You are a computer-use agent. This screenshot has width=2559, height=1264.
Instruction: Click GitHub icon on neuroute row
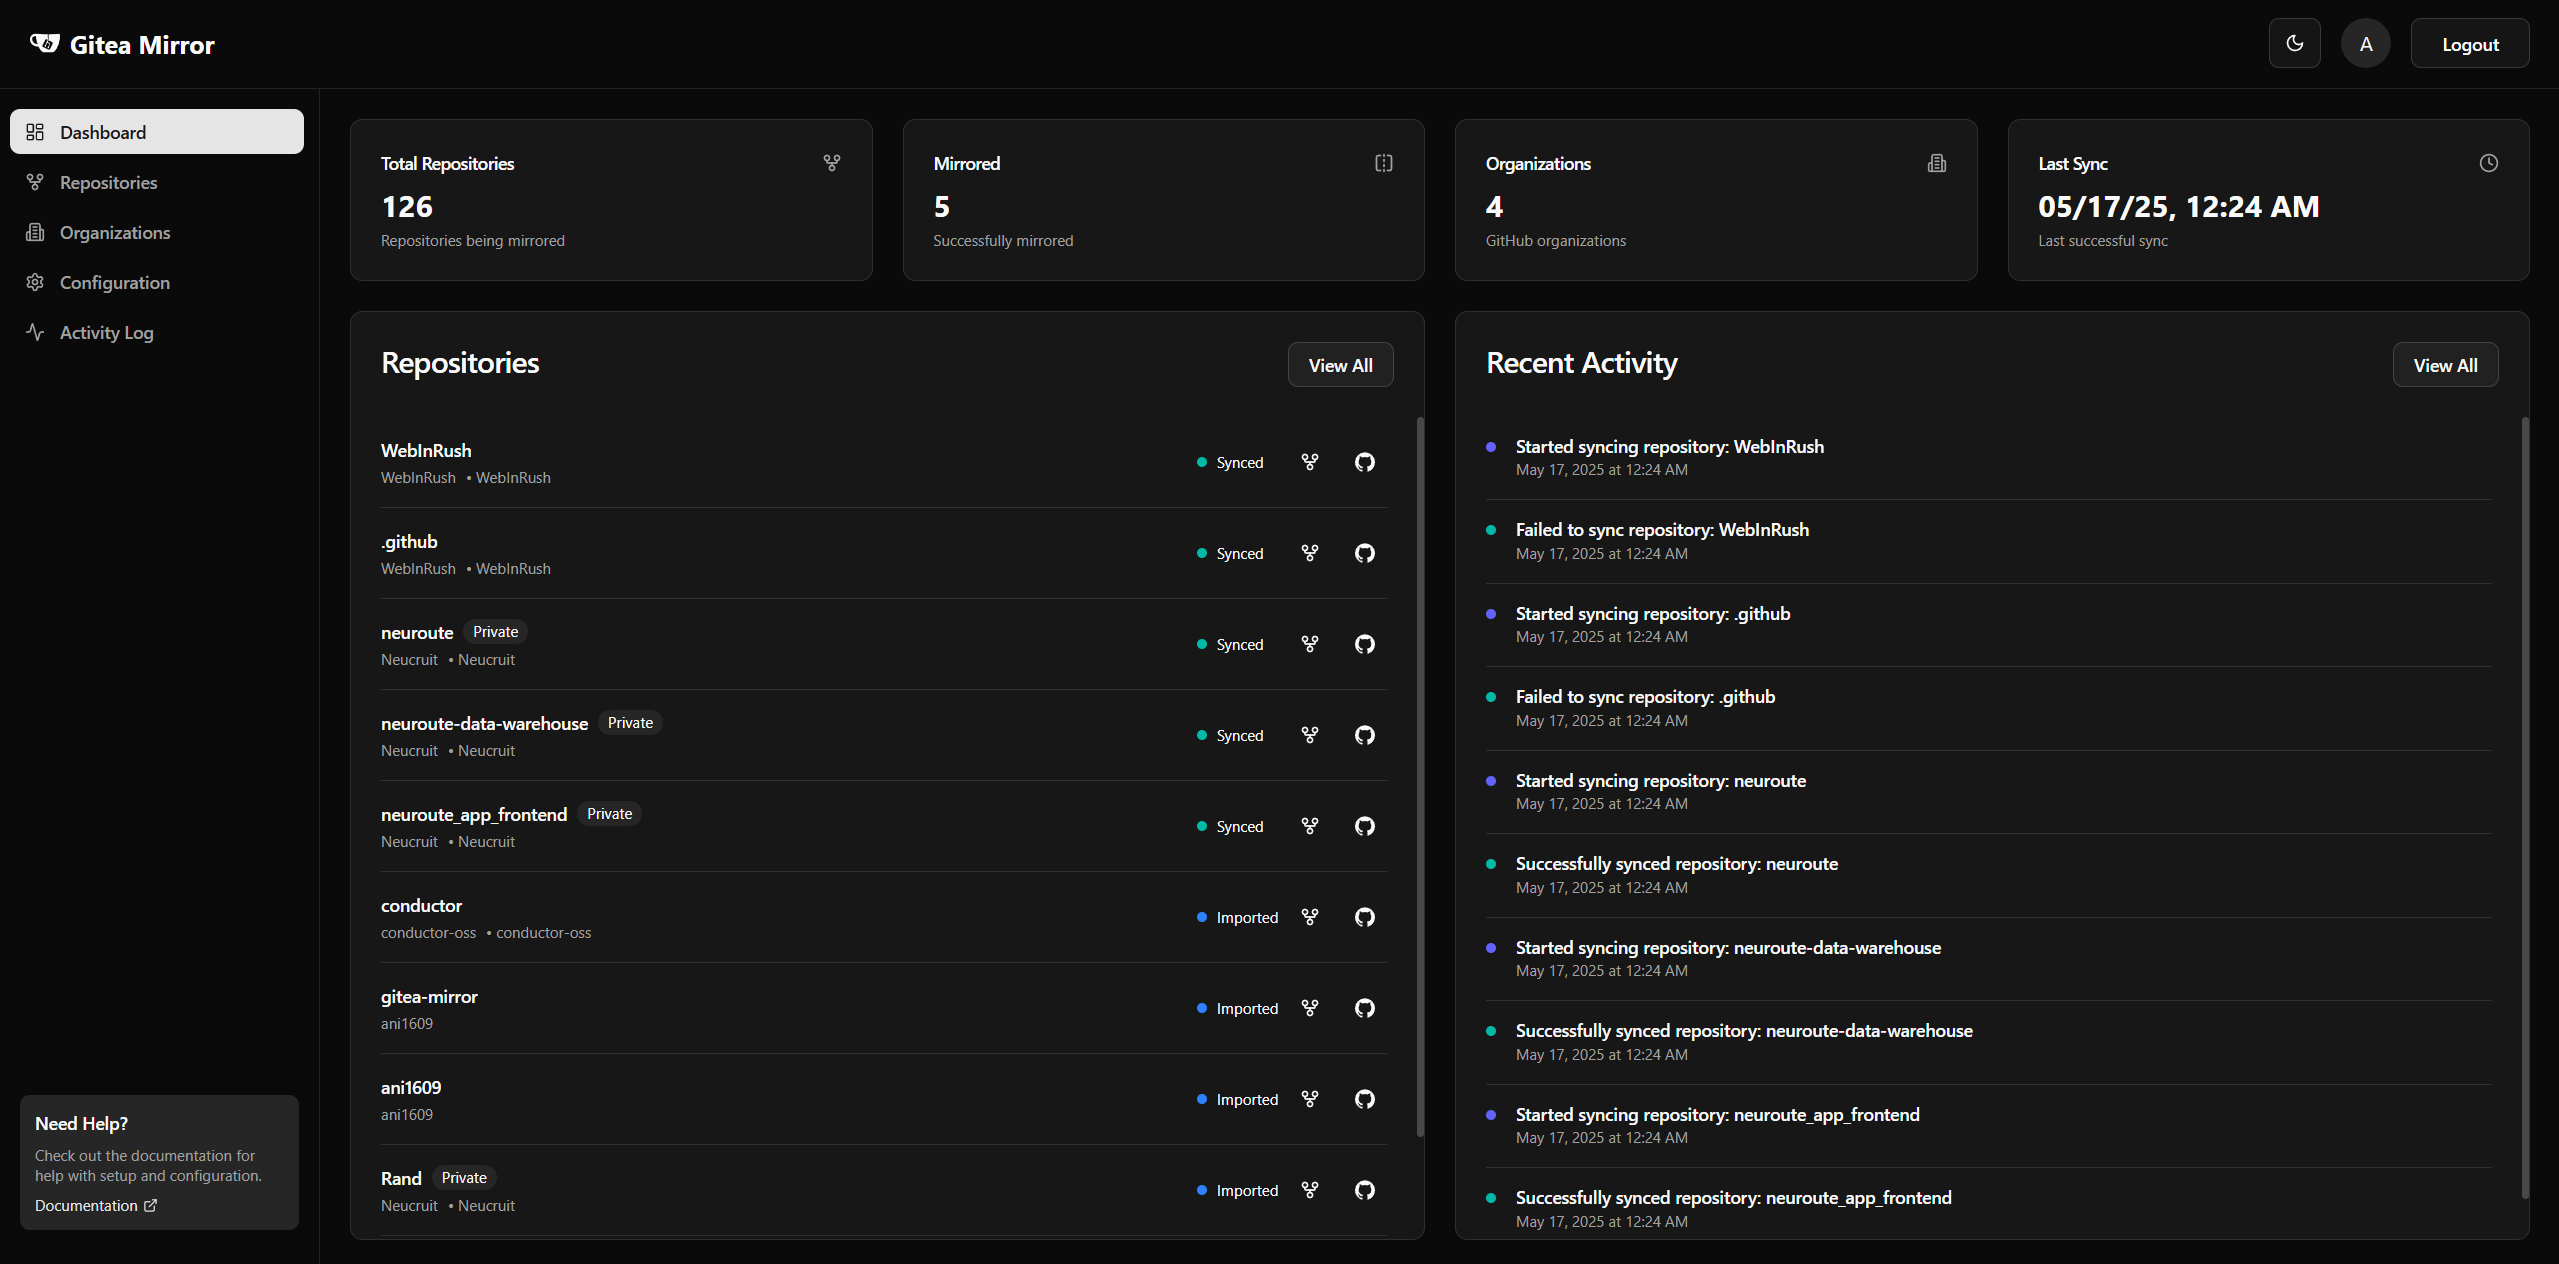[1364, 644]
